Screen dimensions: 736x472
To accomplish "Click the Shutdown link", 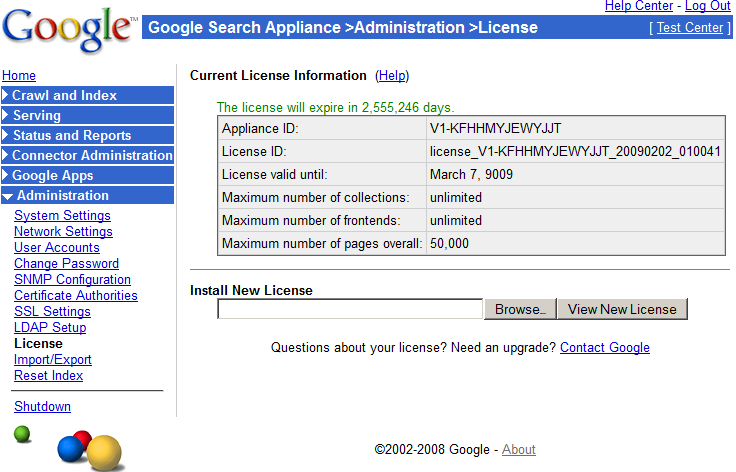I will coord(42,406).
